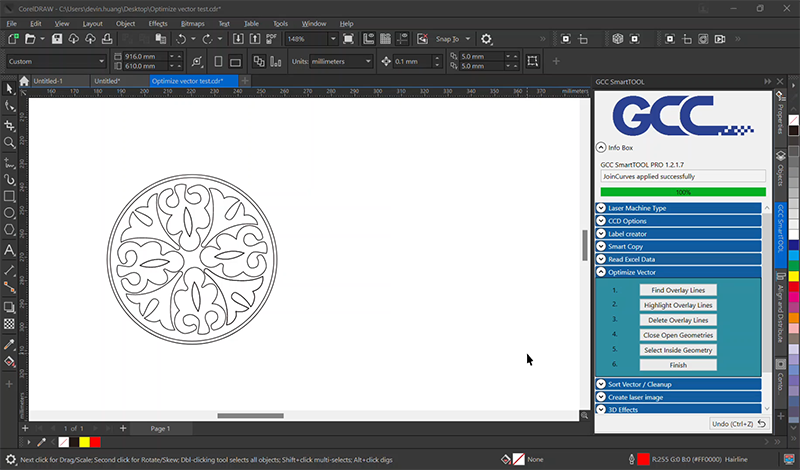This screenshot has height=470, width=800.
Task: Select the Transparency checkerboard tool
Action: [9, 324]
